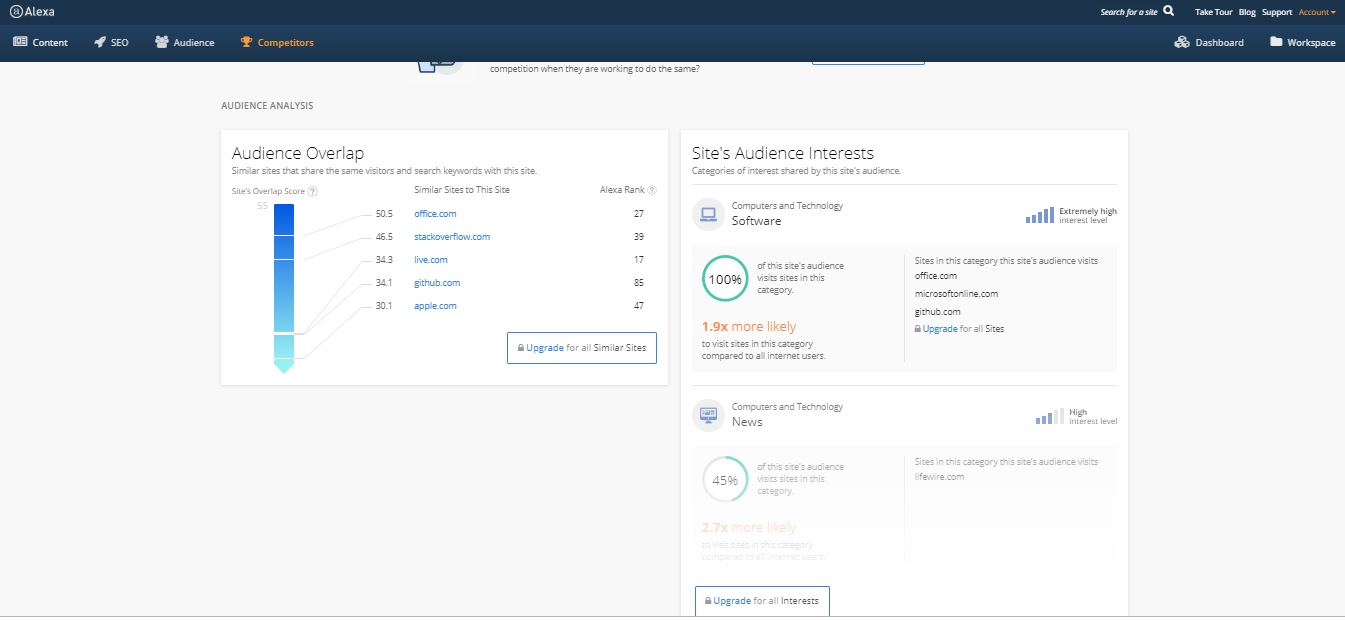Click Alexa Rank value 85
The height and width of the screenshot is (620, 1345).
coord(638,283)
